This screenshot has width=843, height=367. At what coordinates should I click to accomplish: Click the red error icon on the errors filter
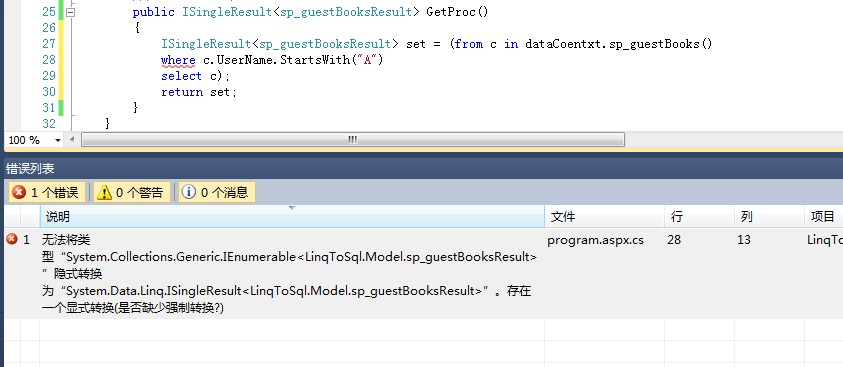click(x=19, y=192)
